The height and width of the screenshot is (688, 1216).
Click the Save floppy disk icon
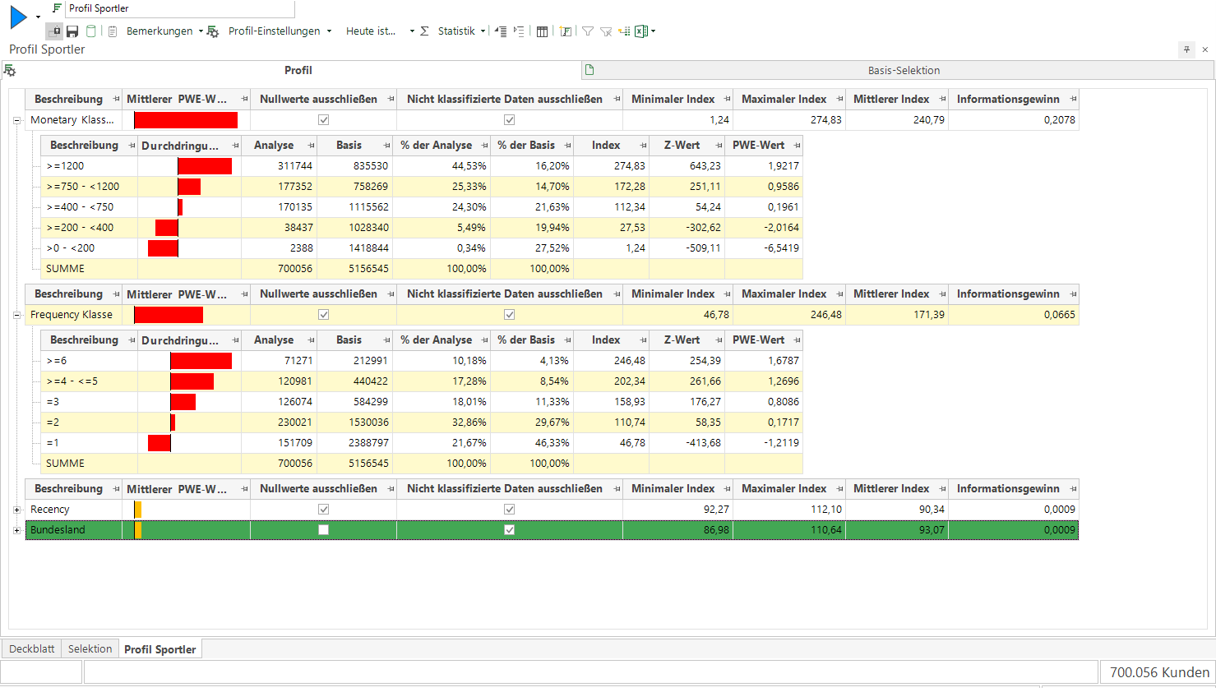tap(72, 31)
